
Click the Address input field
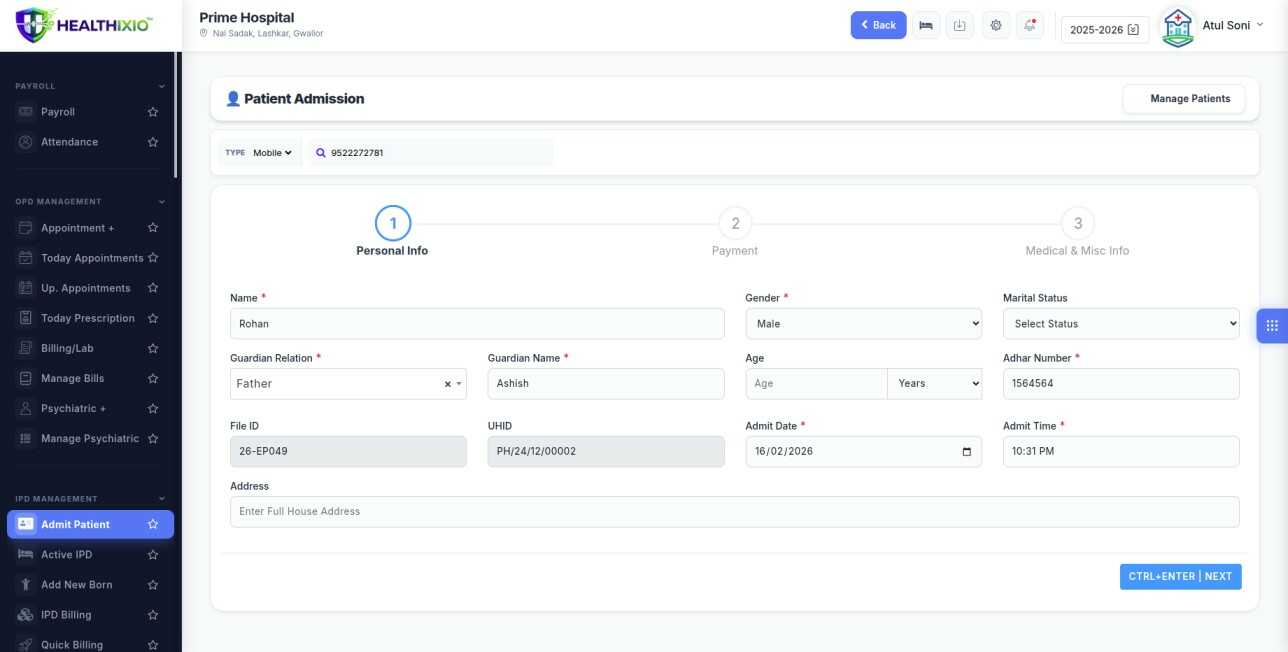tap(734, 511)
